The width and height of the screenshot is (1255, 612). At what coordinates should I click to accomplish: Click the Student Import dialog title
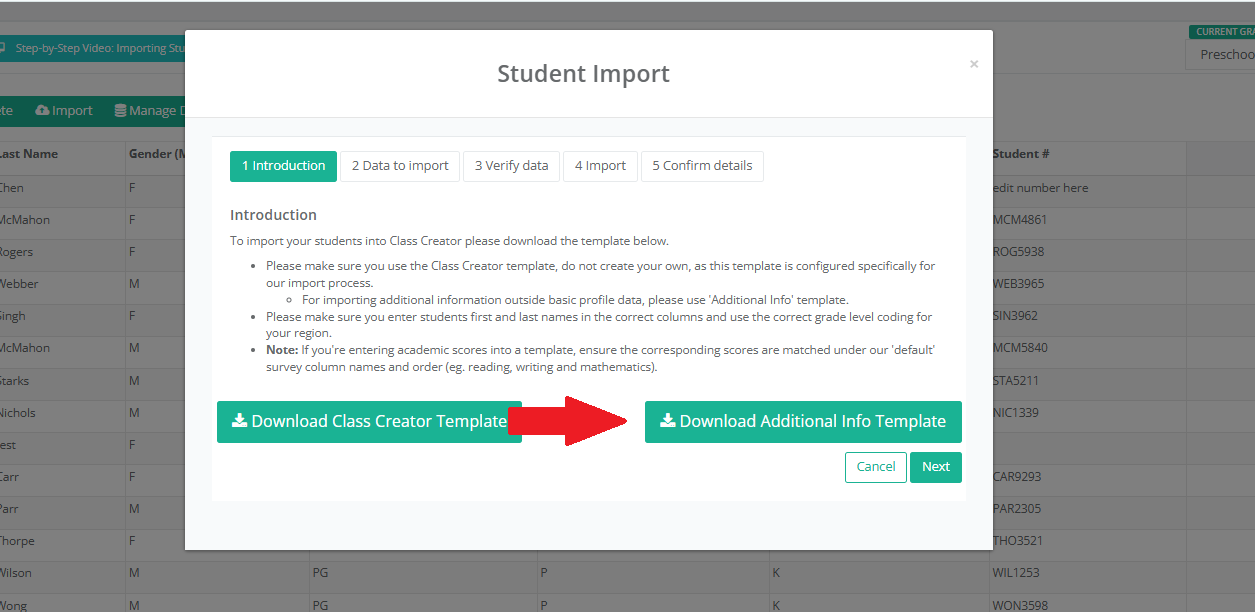pyautogui.click(x=584, y=73)
